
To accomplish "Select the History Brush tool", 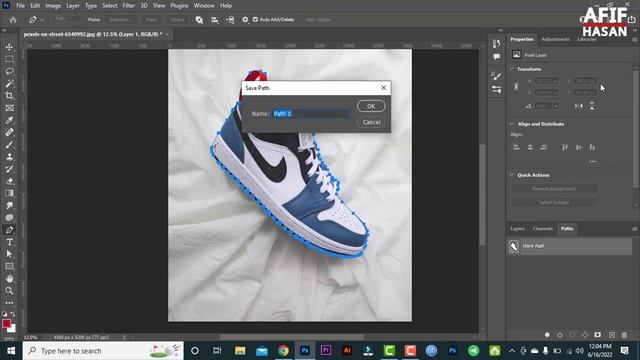I will (x=9, y=169).
